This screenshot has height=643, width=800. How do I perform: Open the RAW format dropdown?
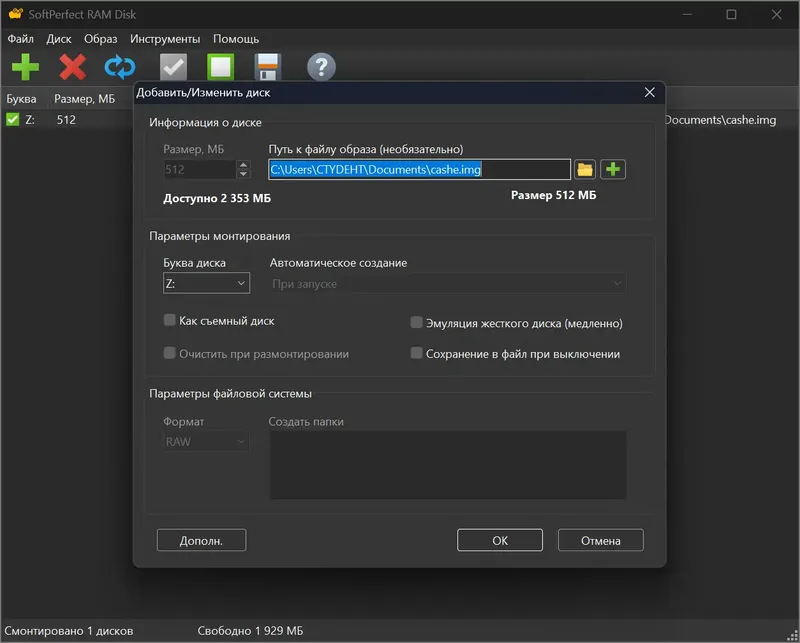coord(206,441)
